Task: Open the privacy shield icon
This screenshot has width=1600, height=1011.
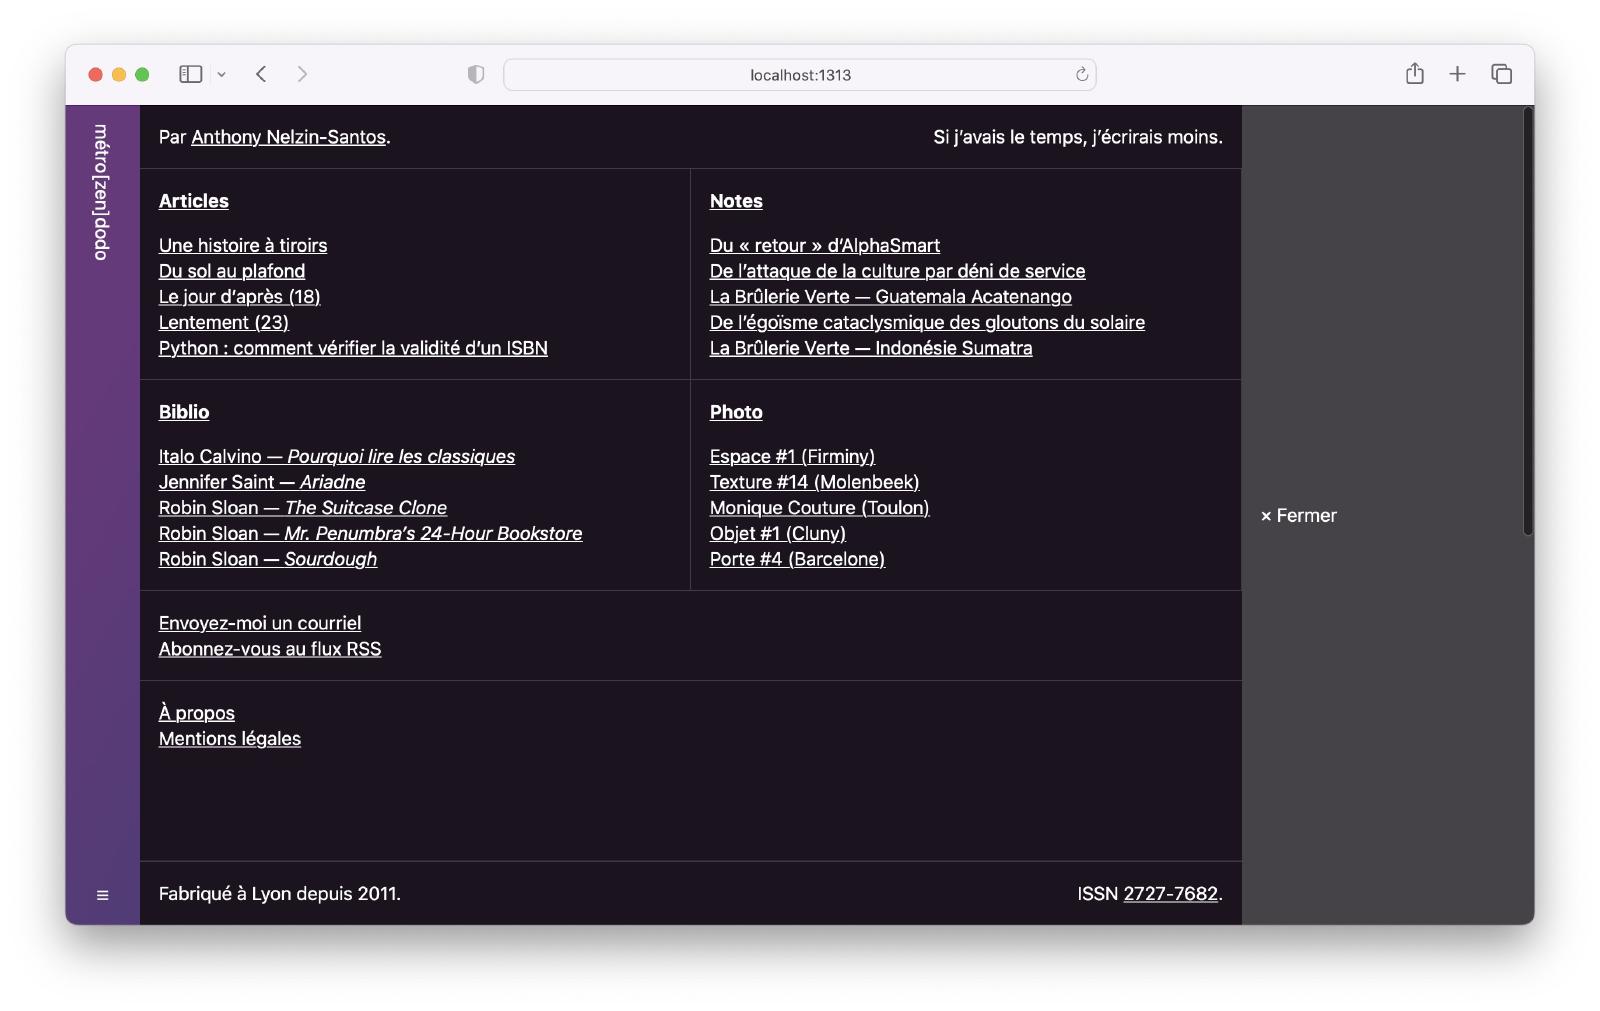Action: [x=476, y=74]
